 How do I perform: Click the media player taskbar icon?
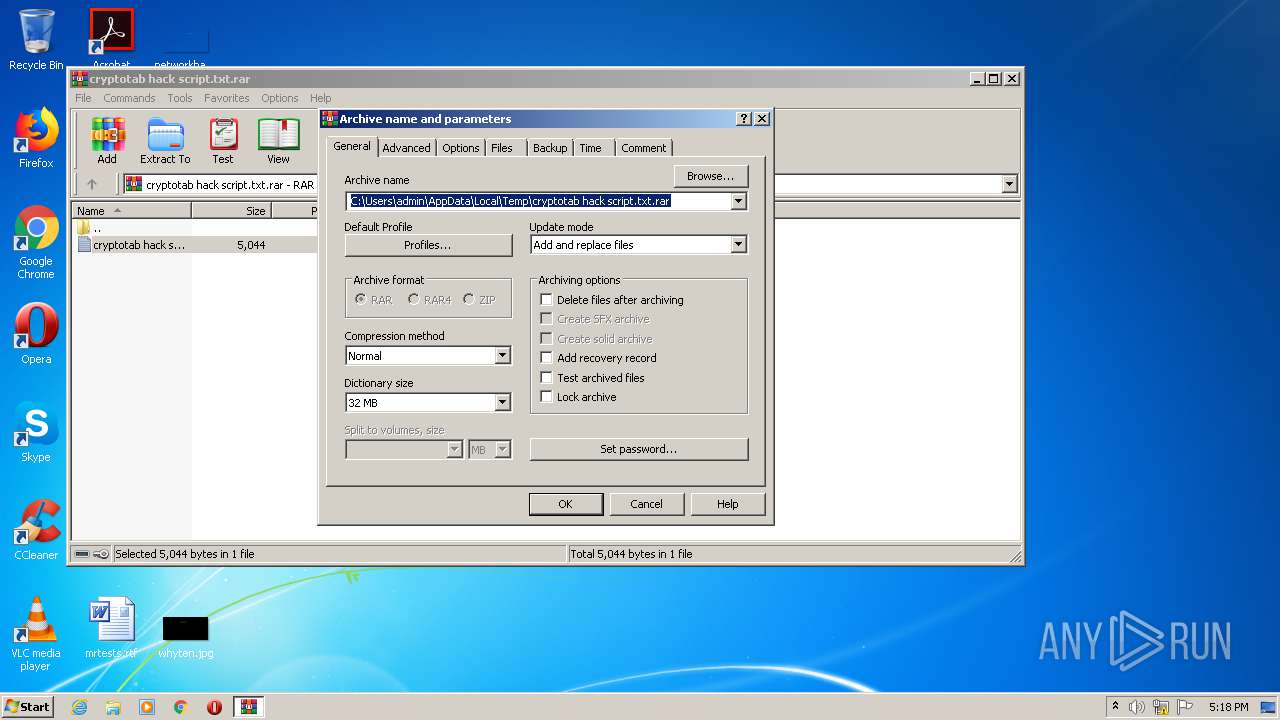(147, 707)
